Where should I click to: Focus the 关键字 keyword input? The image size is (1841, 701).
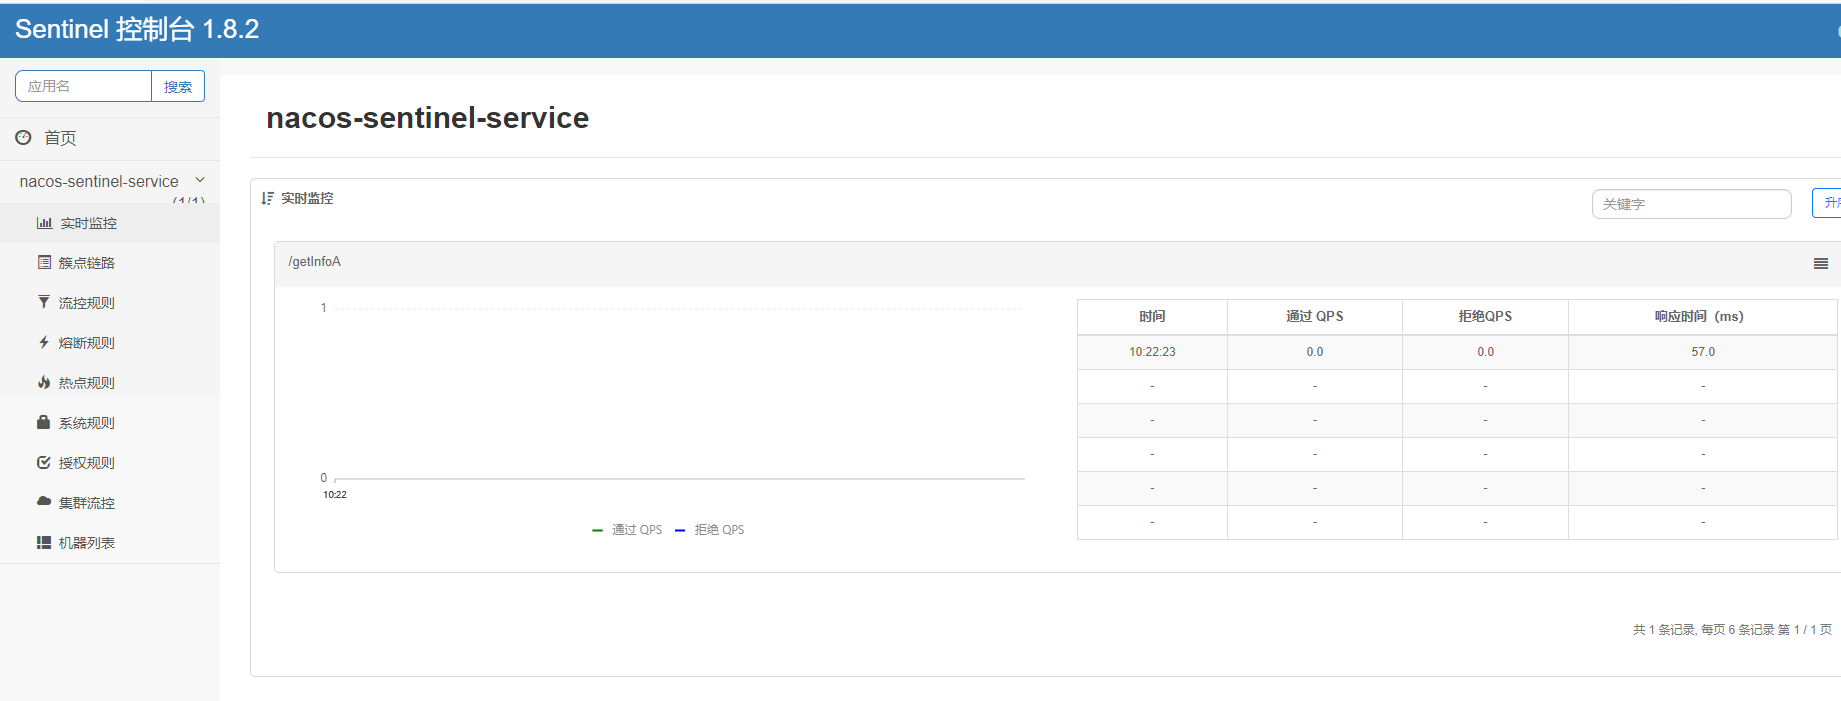coord(1691,204)
